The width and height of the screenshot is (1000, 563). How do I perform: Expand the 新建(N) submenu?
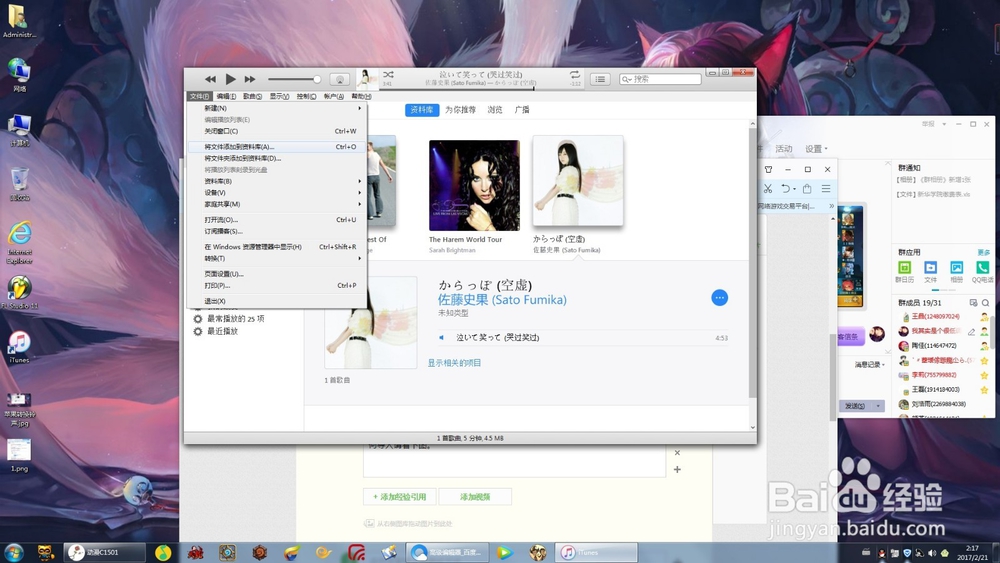[276, 108]
